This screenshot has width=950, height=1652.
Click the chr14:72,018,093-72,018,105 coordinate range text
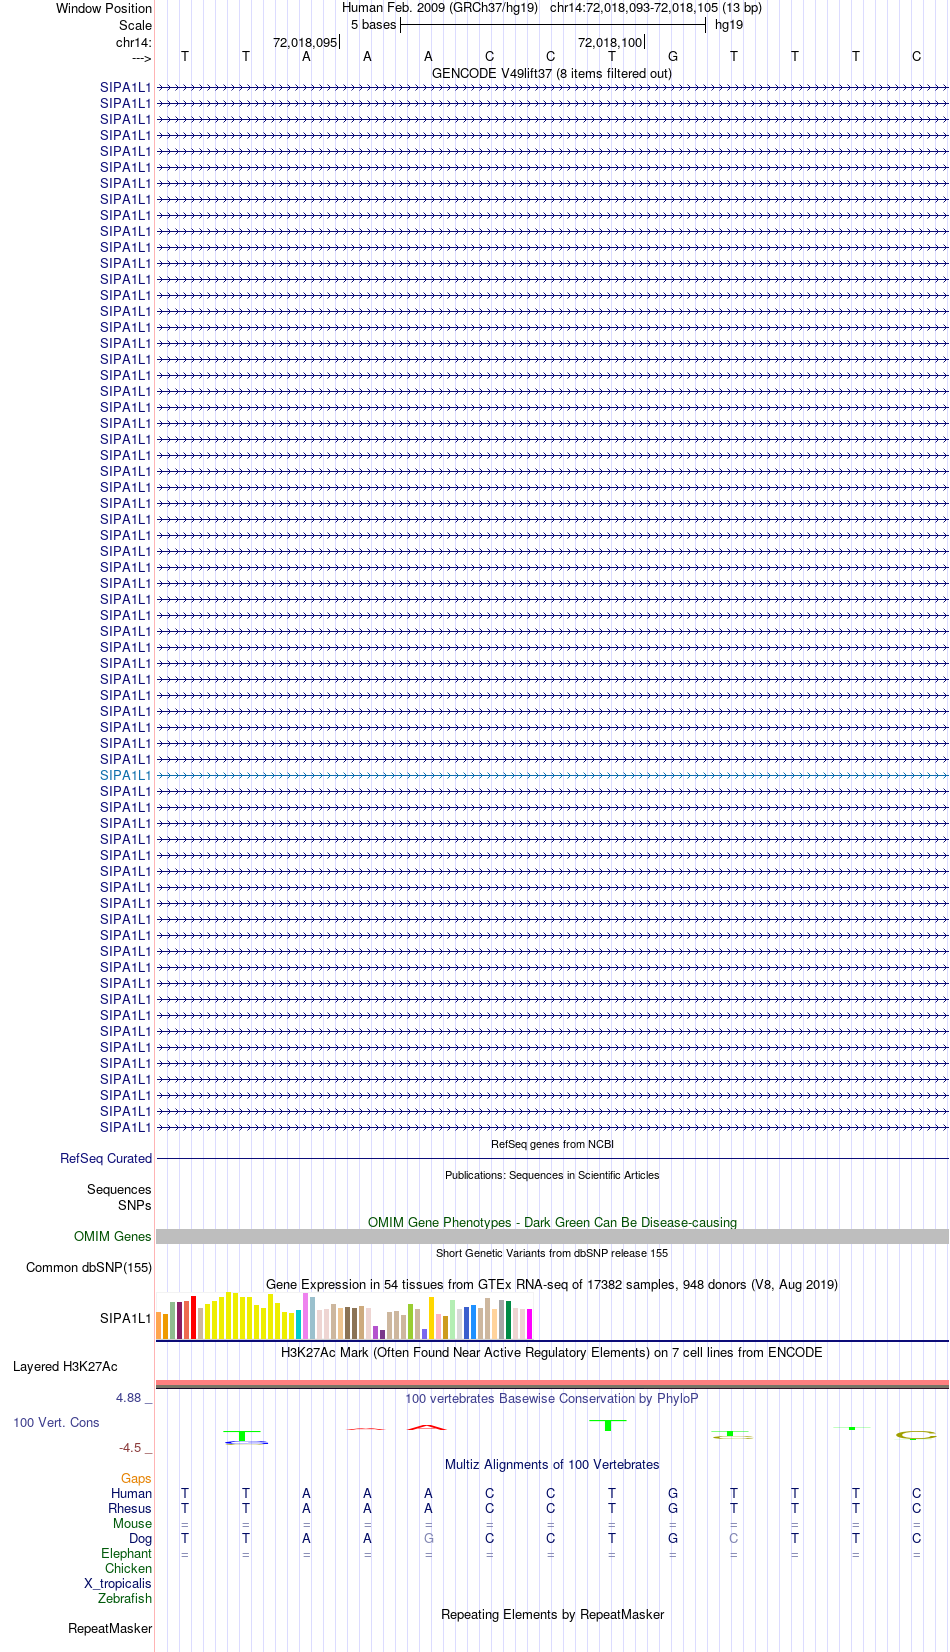[655, 7]
